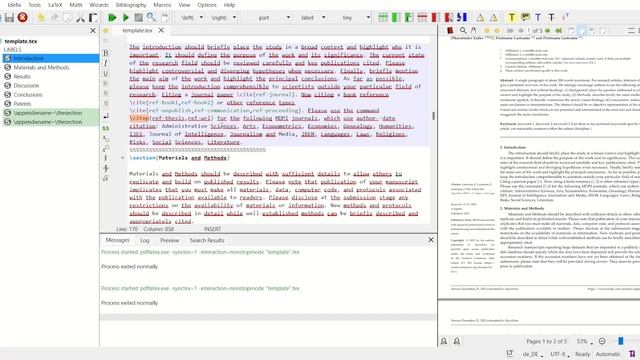This screenshot has height=360, width=640.
Task: Open the Tools menu
Action: [x=35, y=5]
